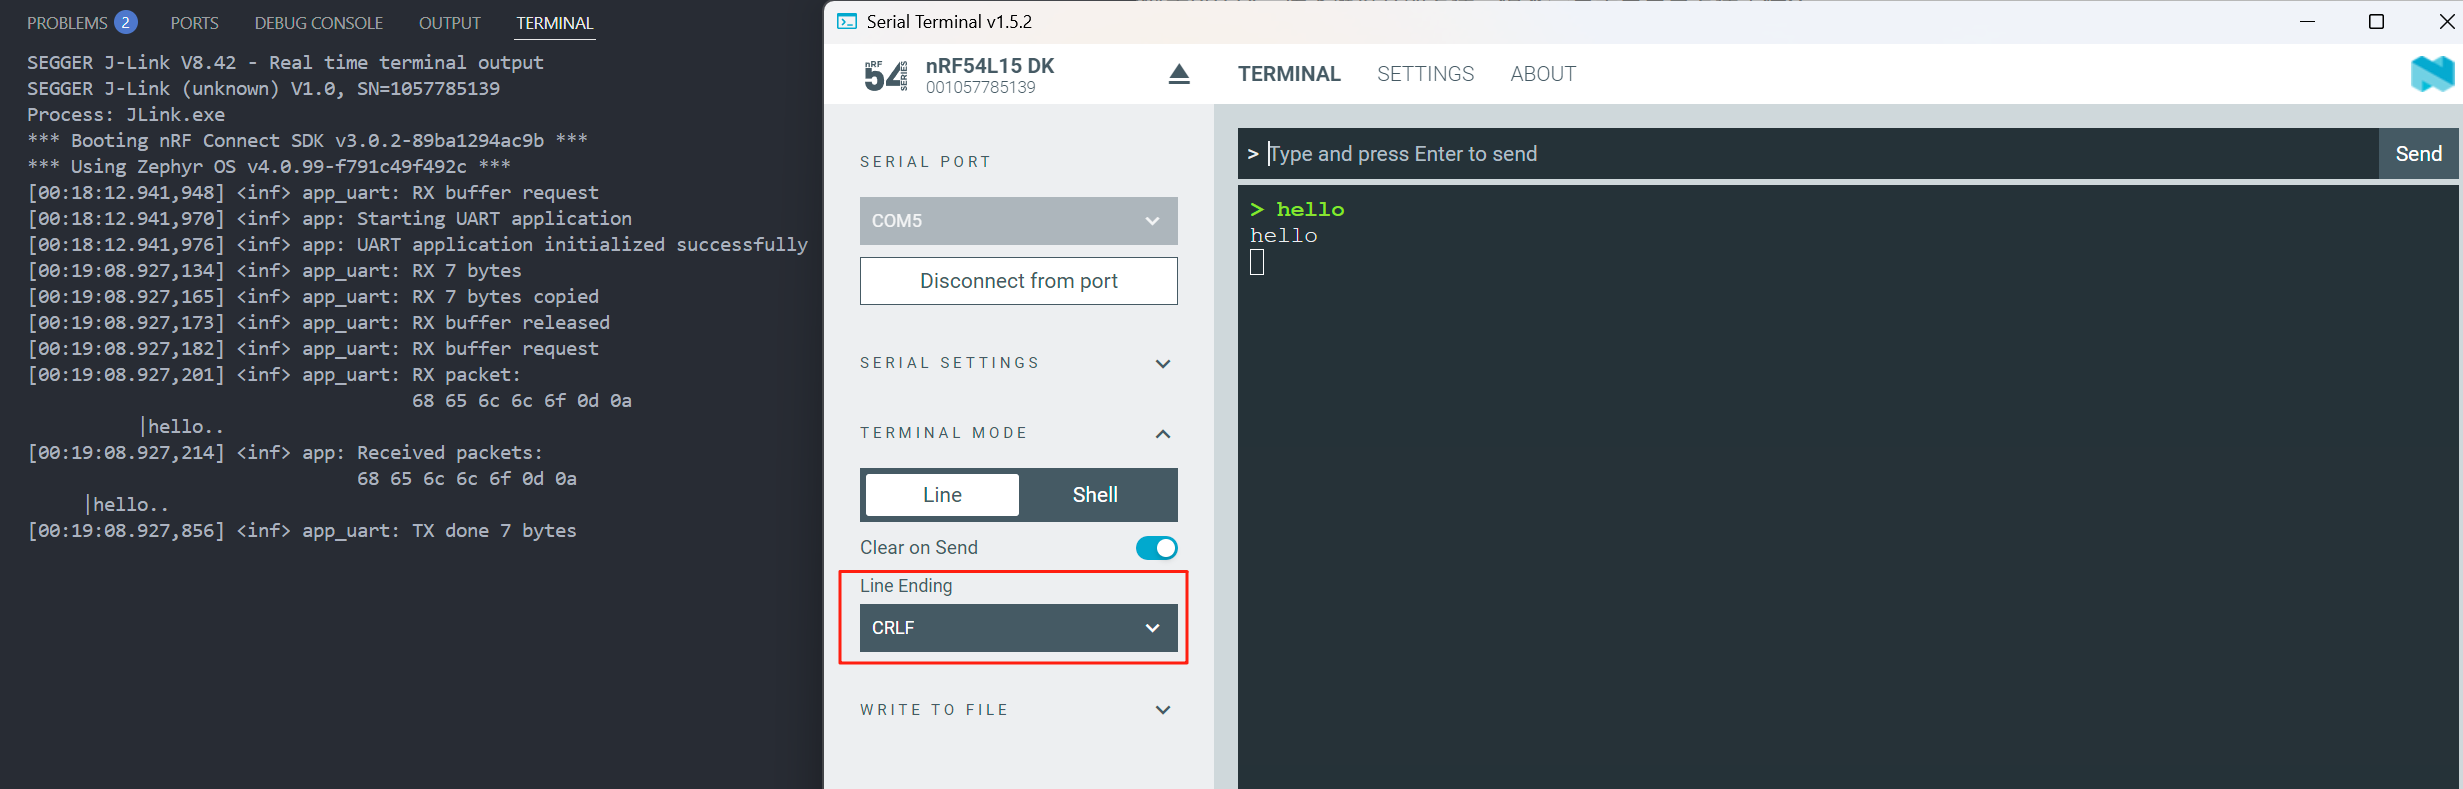This screenshot has height=789, width=2463.
Task: Expand the SERIAL SETTINGS section
Action: (1015, 363)
